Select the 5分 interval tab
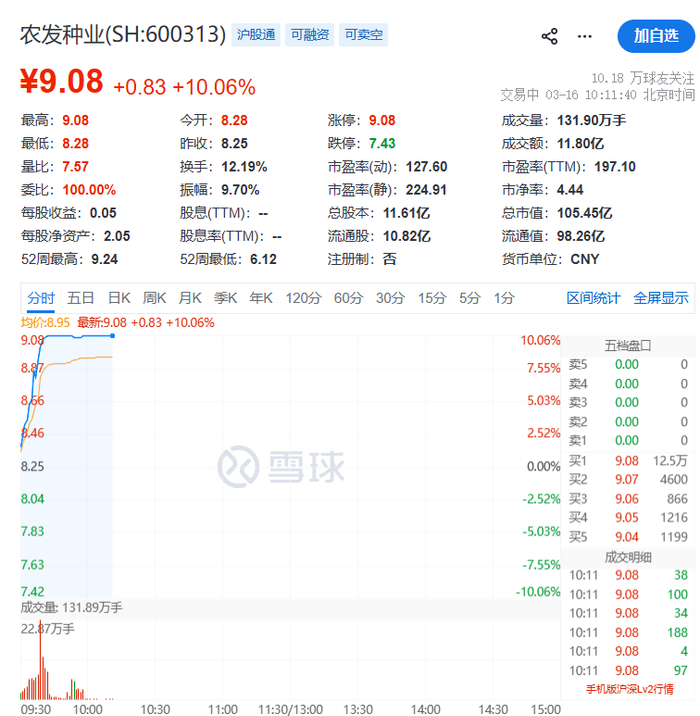Viewport: 700px width, 716px height. (x=470, y=298)
